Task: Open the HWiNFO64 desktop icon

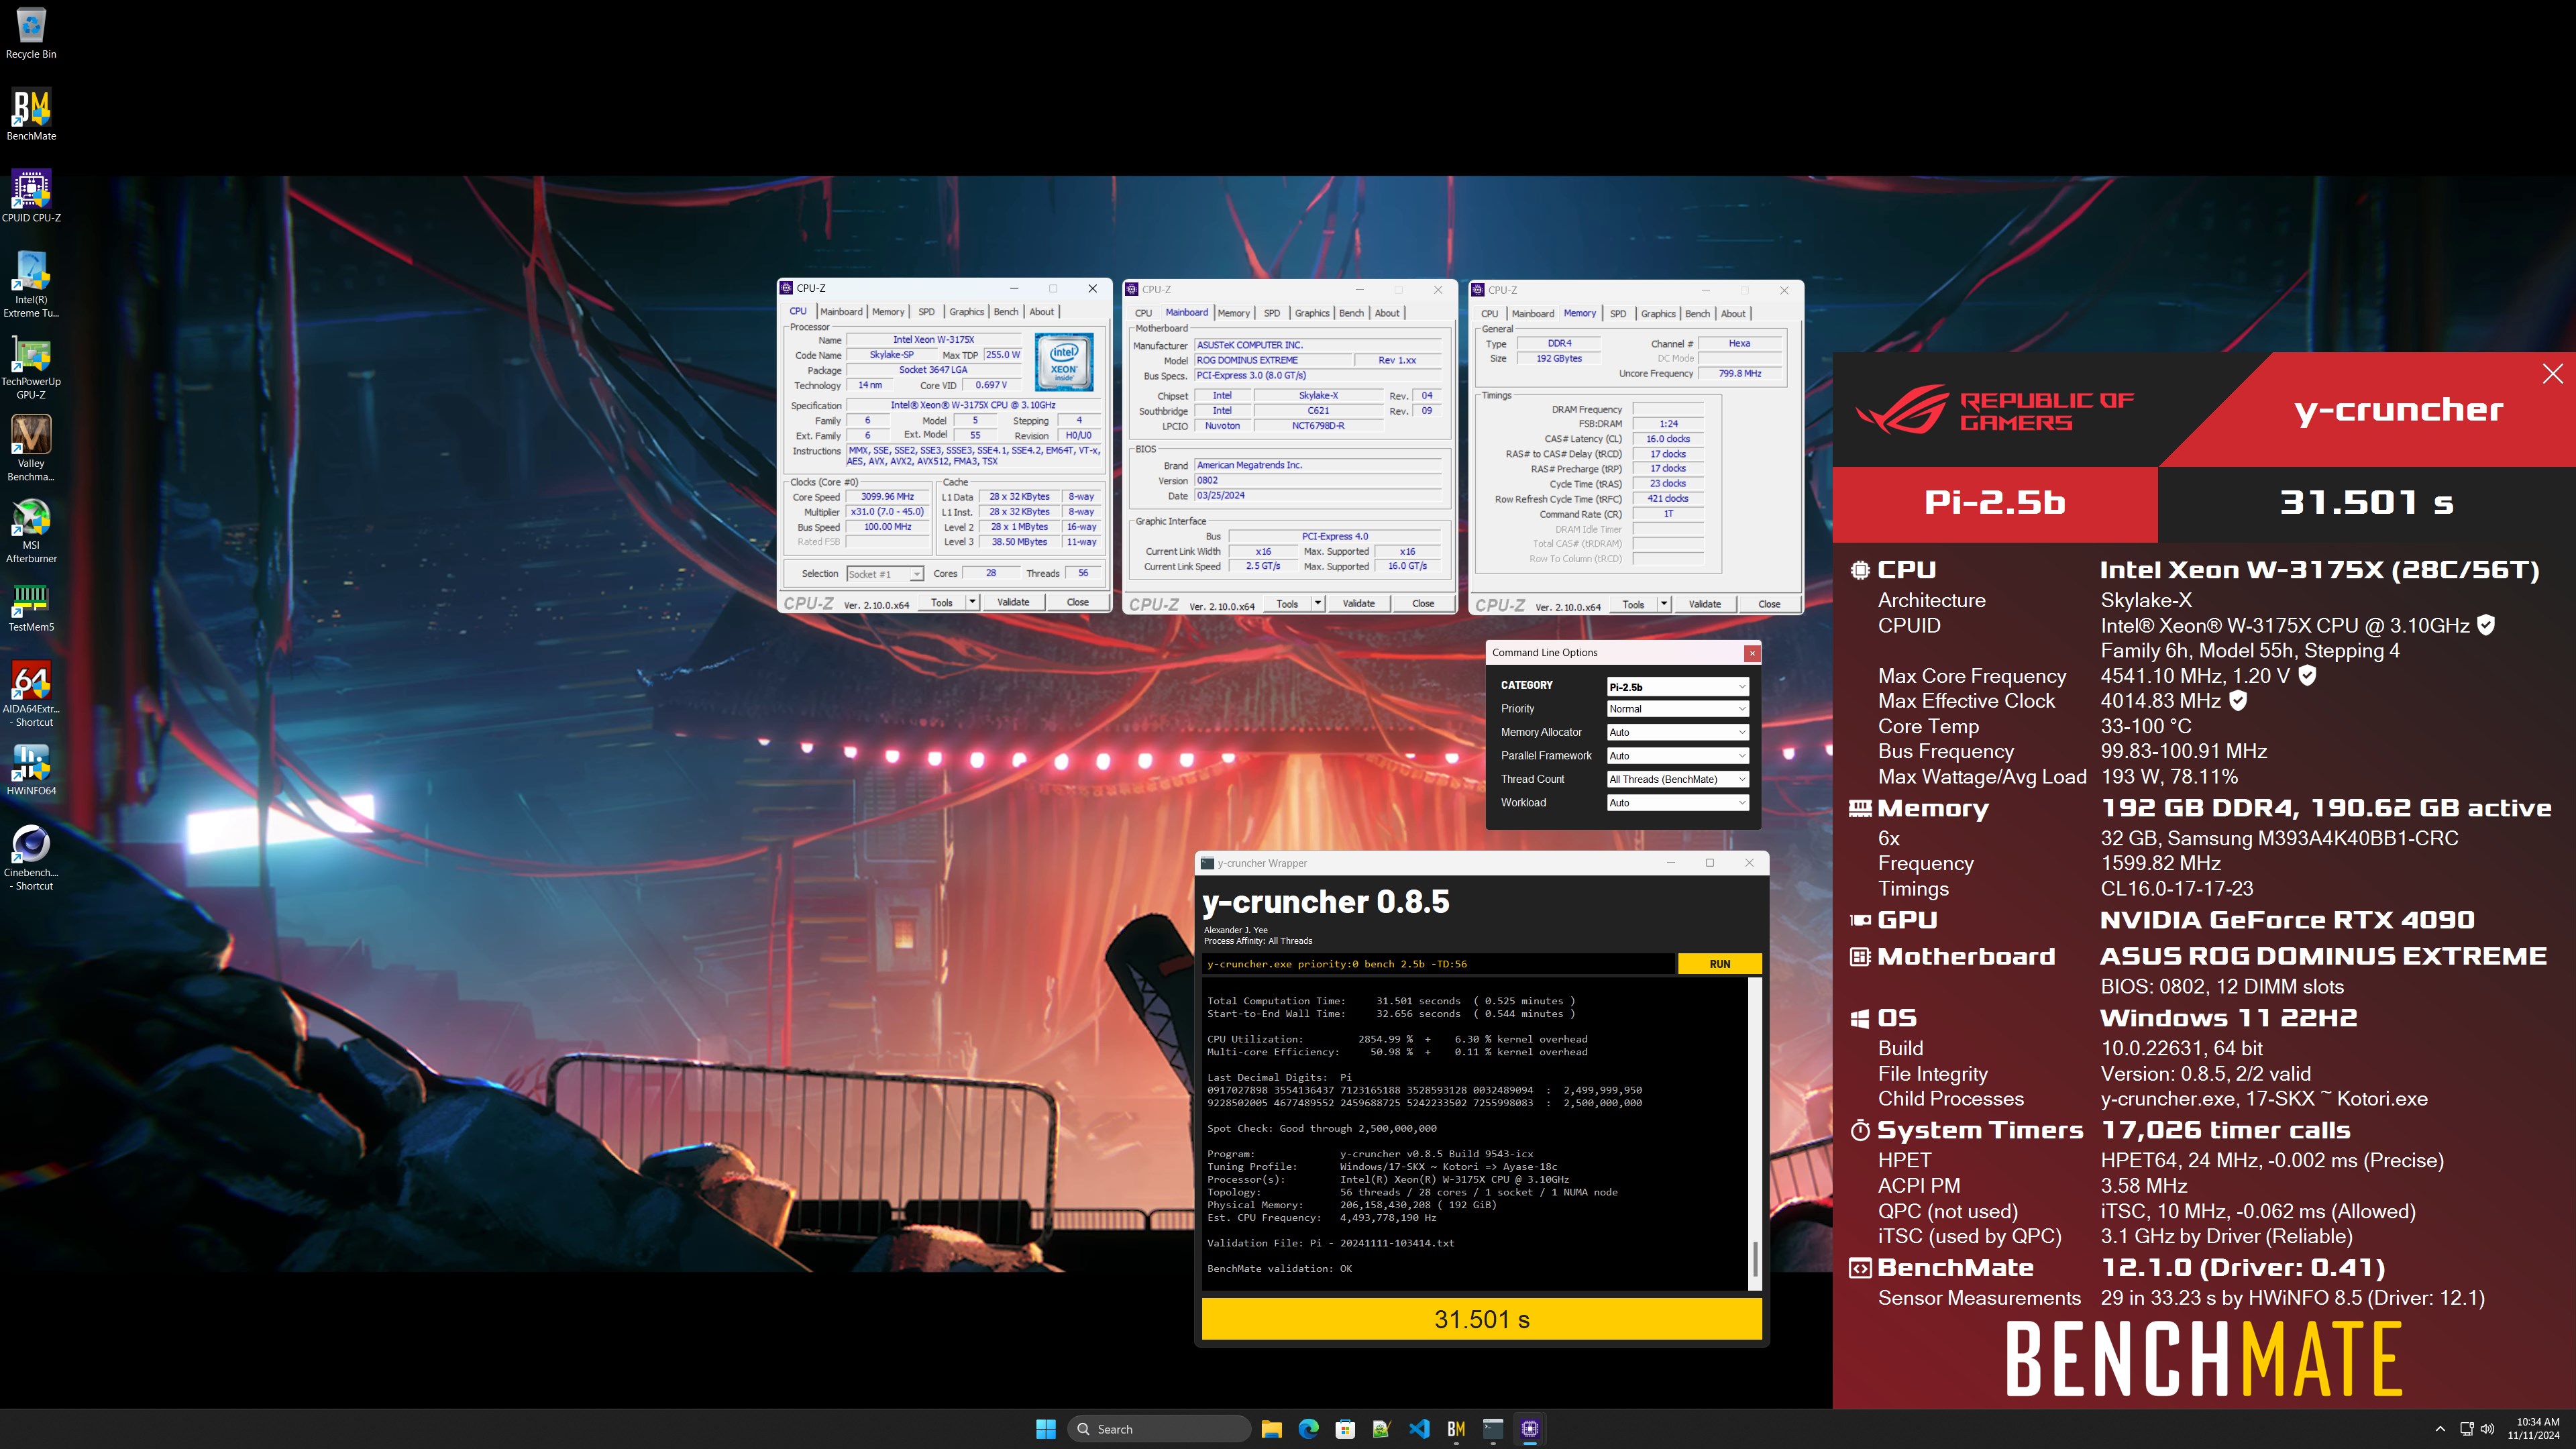Action: (x=31, y=769)
